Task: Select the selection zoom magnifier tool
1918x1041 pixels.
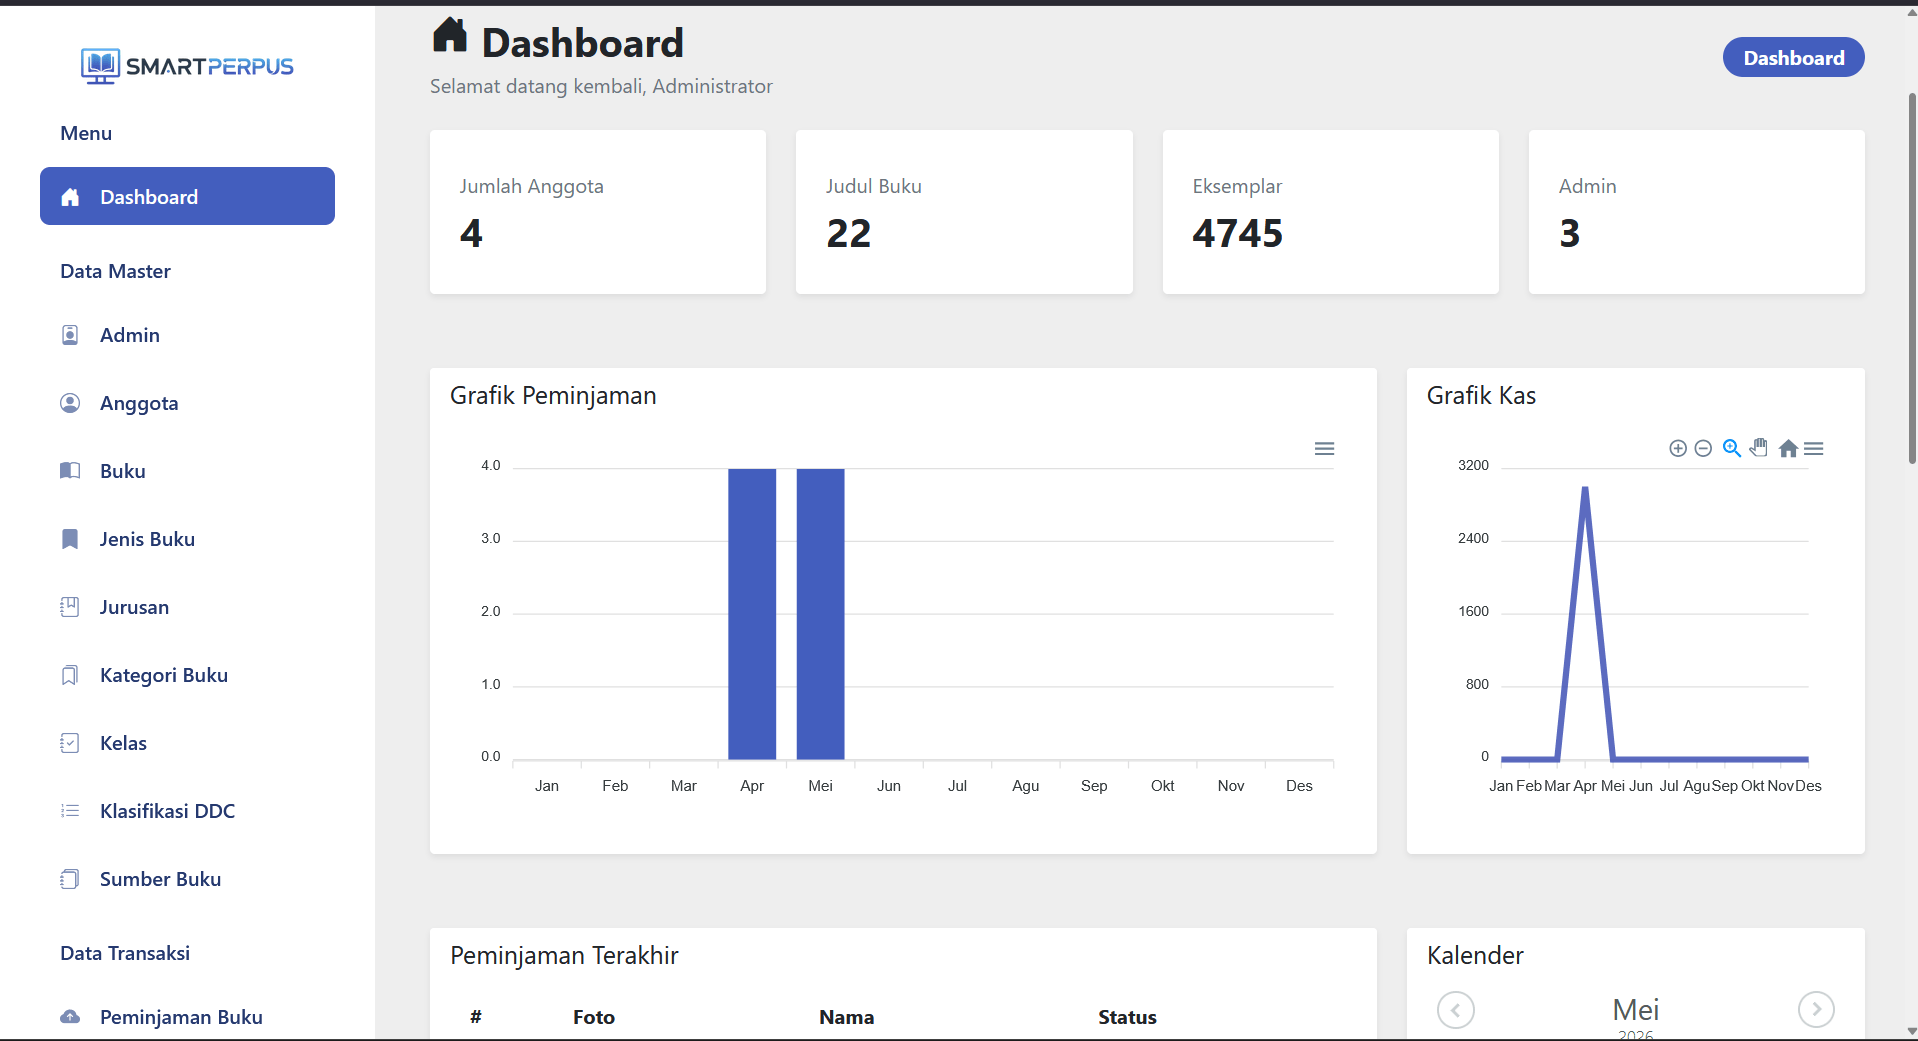Action: point(1732,448)
